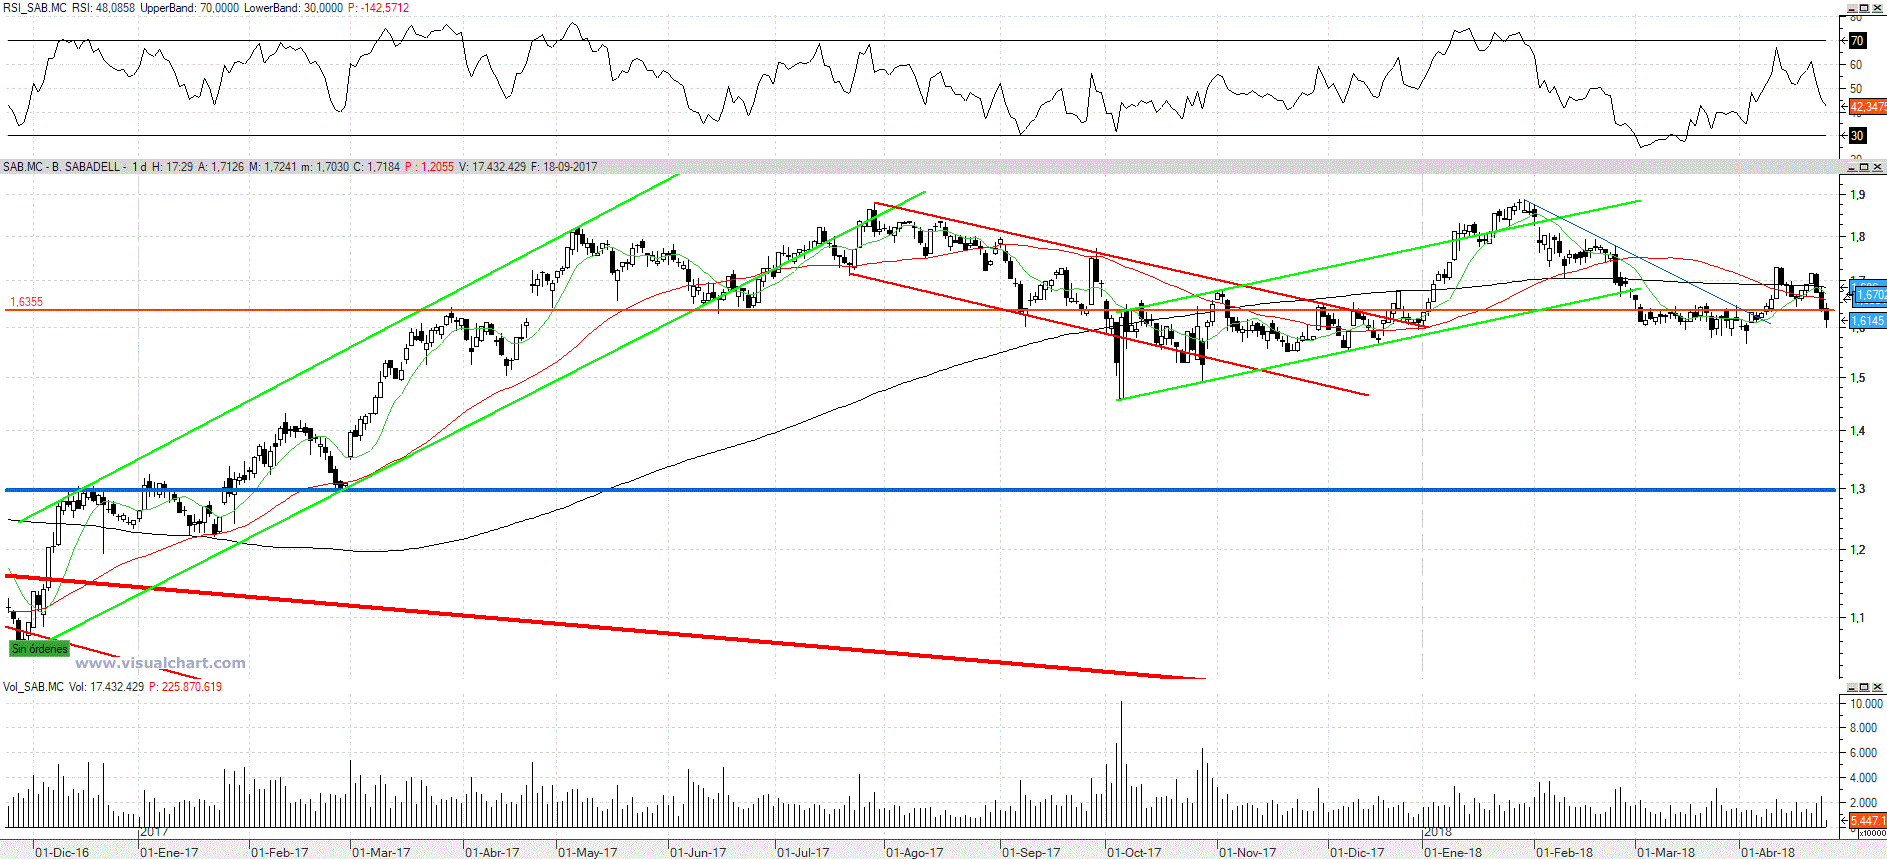The width and height of the screenshot is (1887, 859).
Task: Click the 10.000 level on volume scale
Action: 1866,704
